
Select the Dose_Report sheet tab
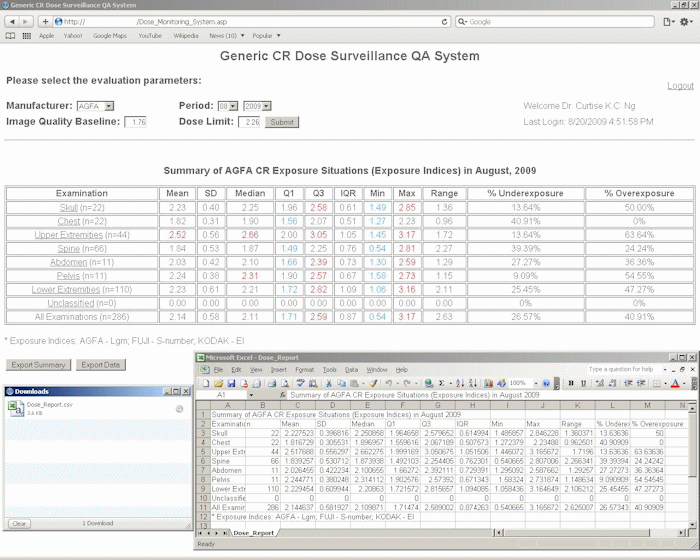255,533
